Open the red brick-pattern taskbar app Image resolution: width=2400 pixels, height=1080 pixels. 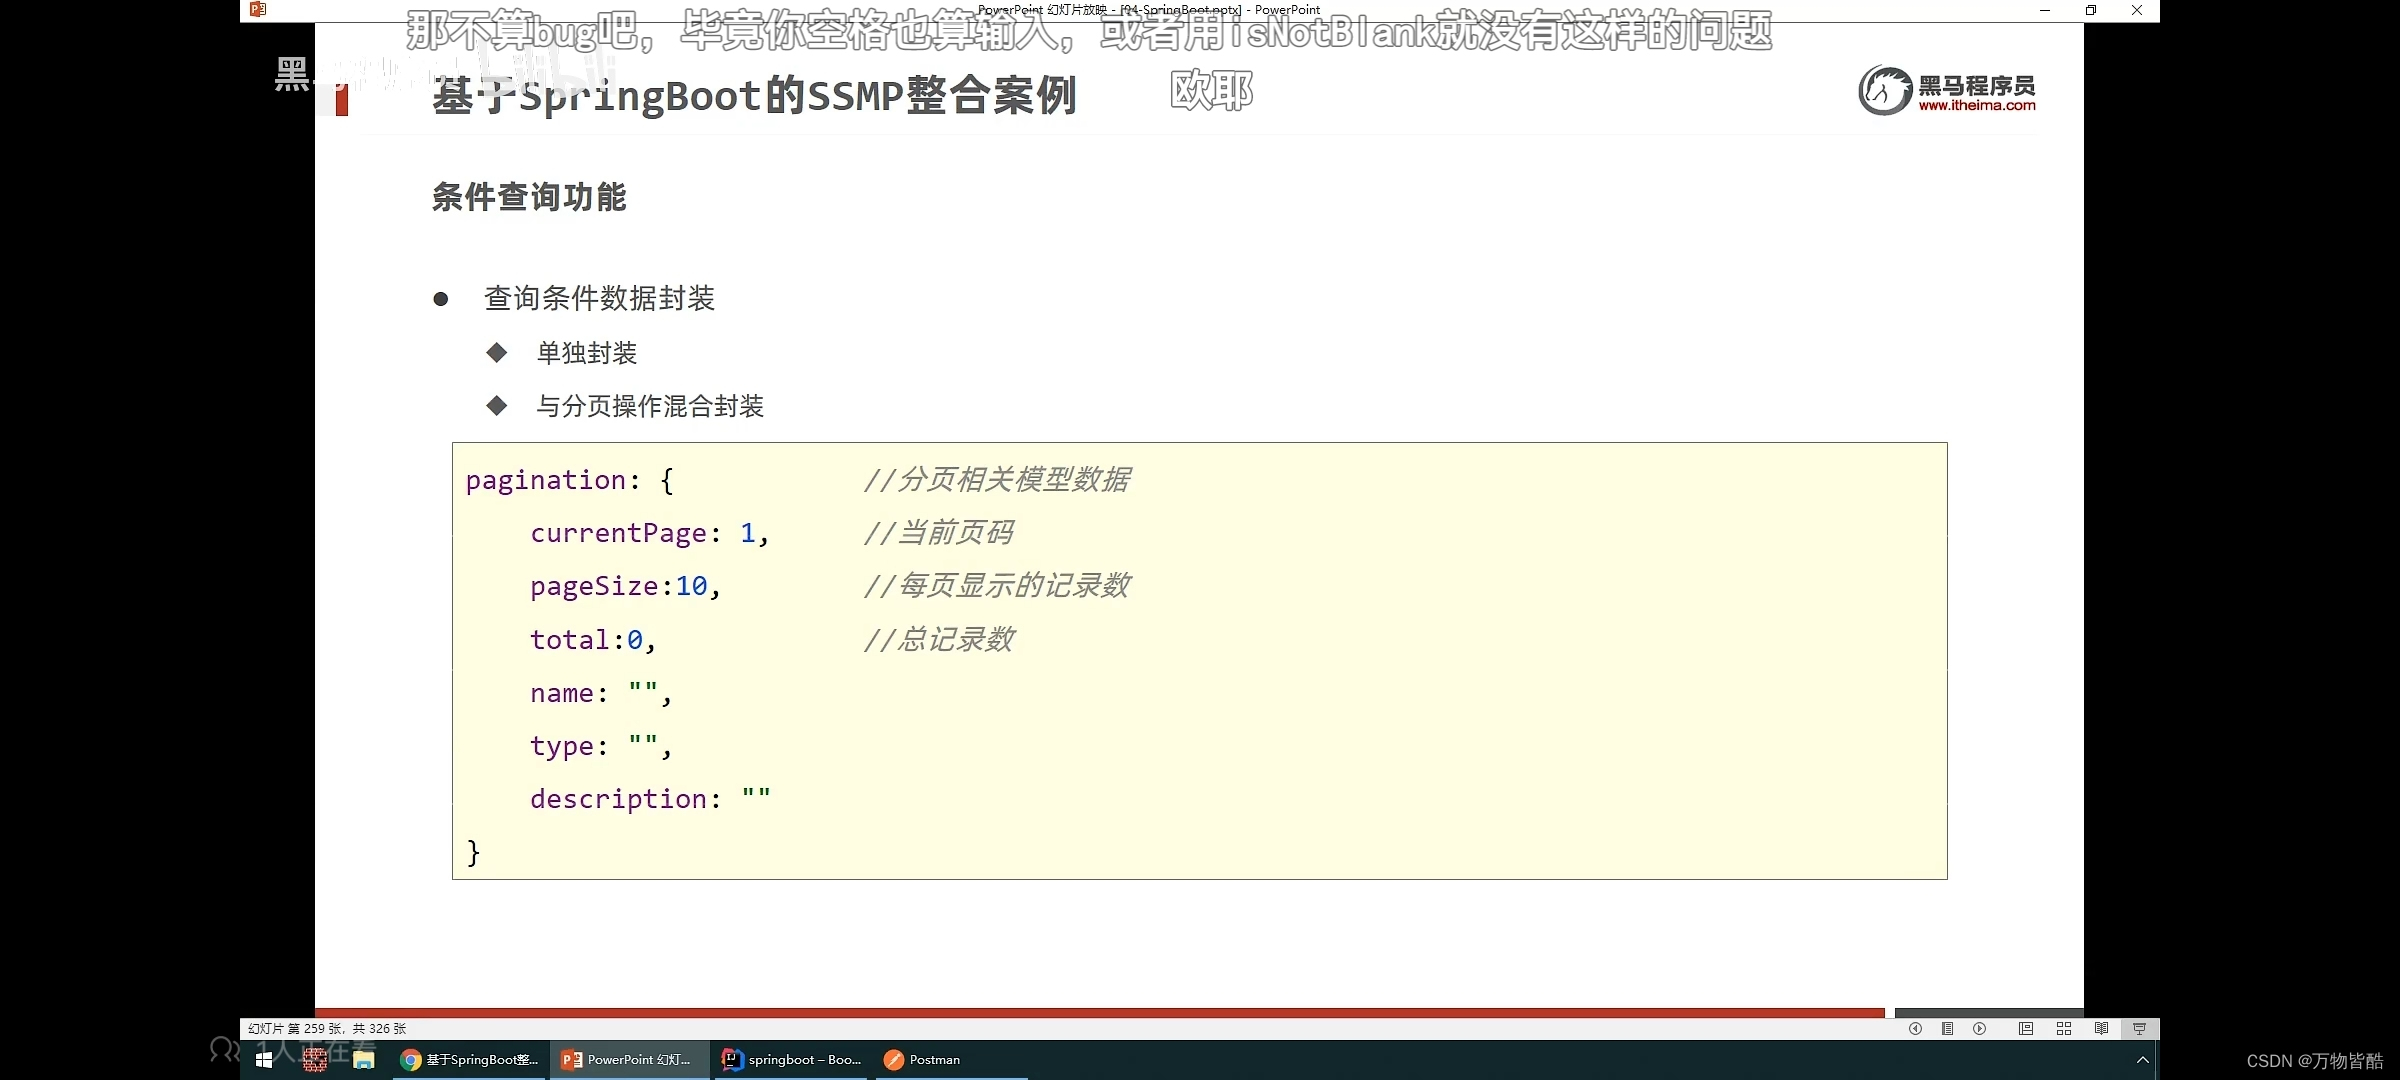pyautogui.click(x=315, y=1060)
